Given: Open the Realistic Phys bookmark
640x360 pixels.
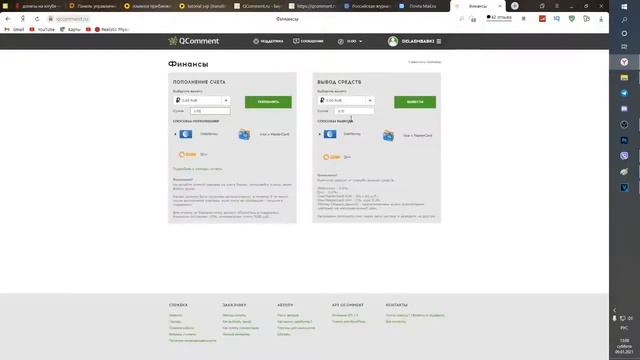Looking at the screenshot, I should (x=111, y=29).
